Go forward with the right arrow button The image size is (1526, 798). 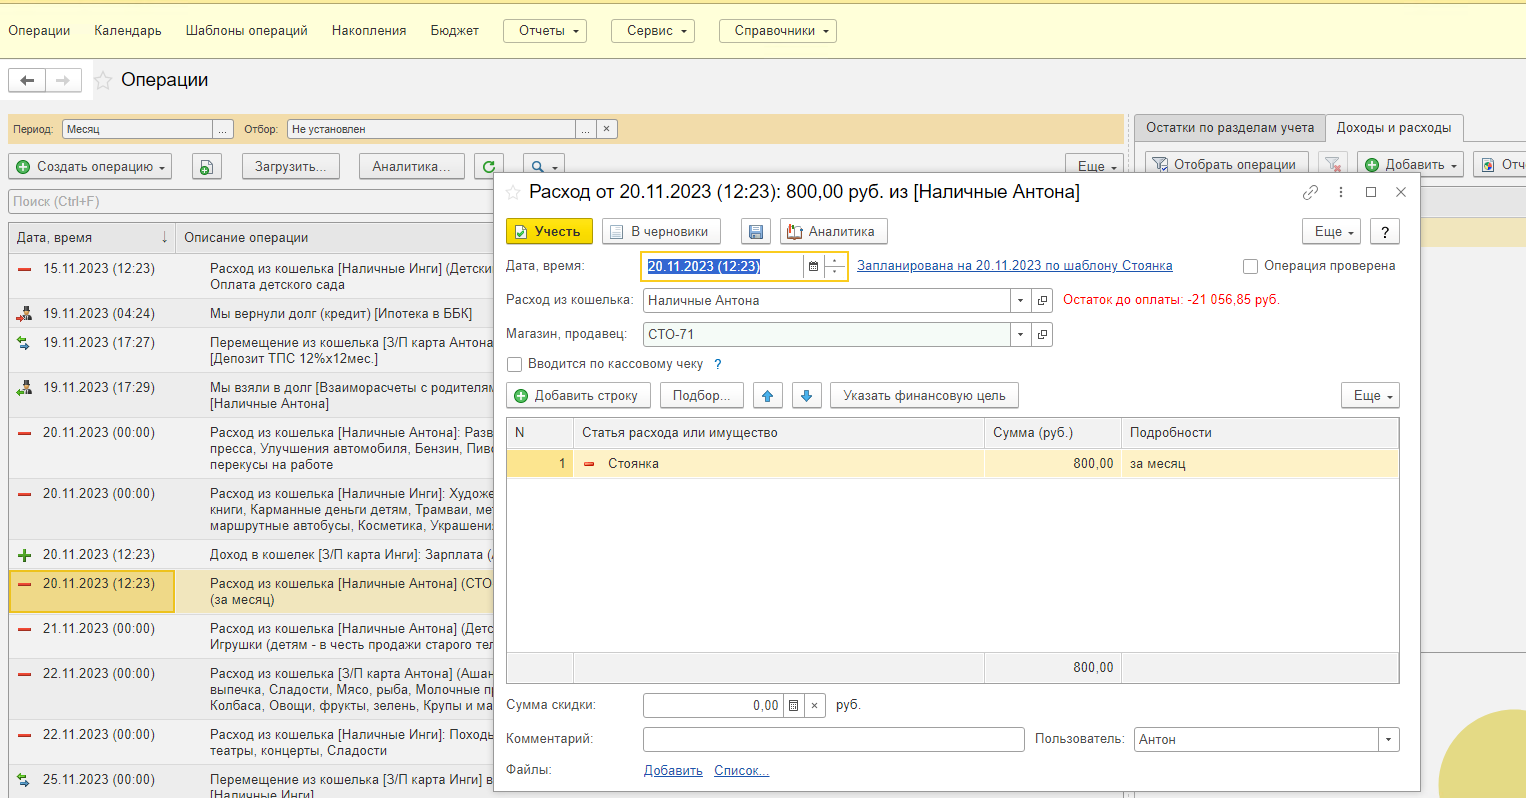[x=63, y=81]
